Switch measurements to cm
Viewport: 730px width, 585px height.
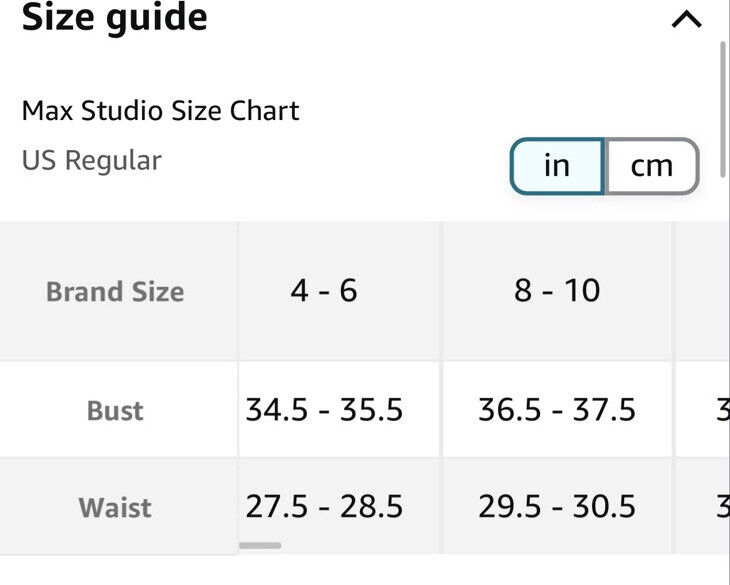(652, 166)
